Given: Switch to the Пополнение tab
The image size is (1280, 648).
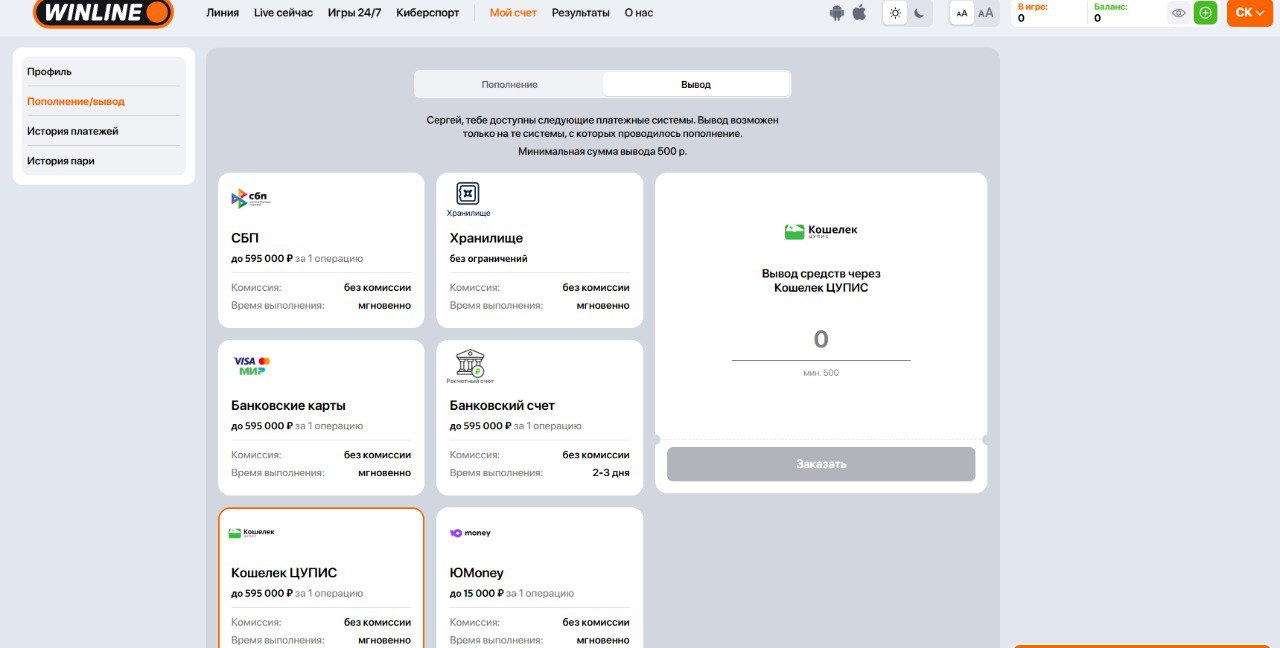Looking at the screenshot, I should (509, 84).
